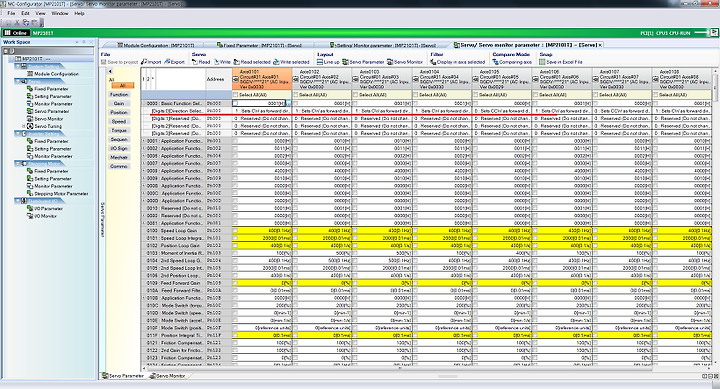Check Select All(All) under Axis0104
The width and height of the screenshot is (720, 389).
(x=415, y=95)
